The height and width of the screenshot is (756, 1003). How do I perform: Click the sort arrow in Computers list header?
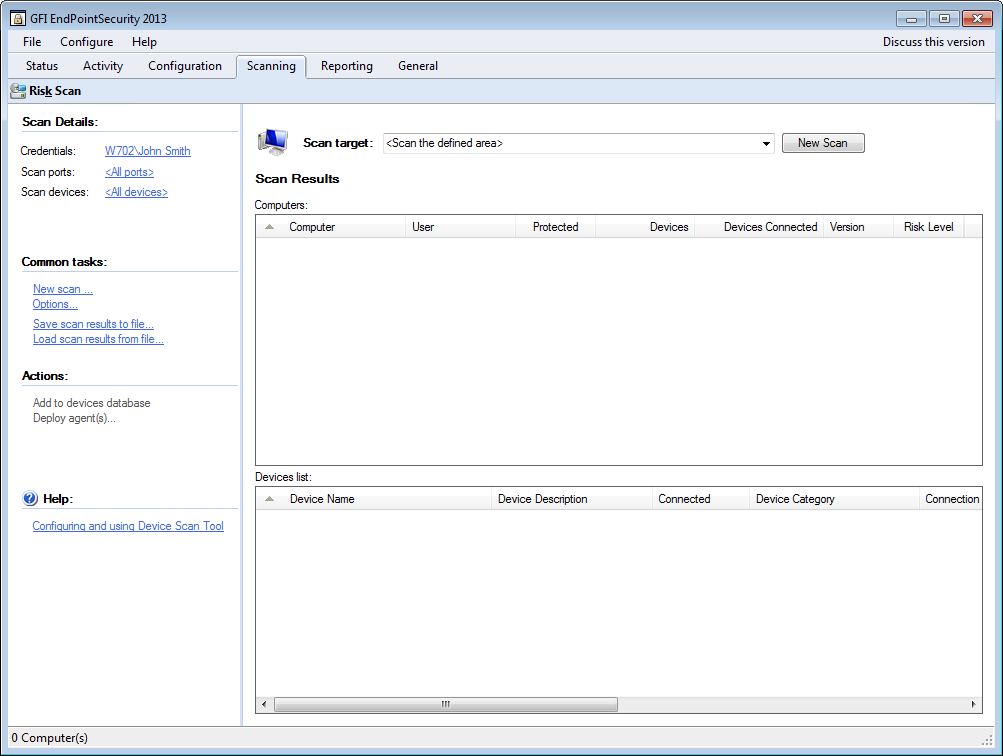tap(269, 227)
